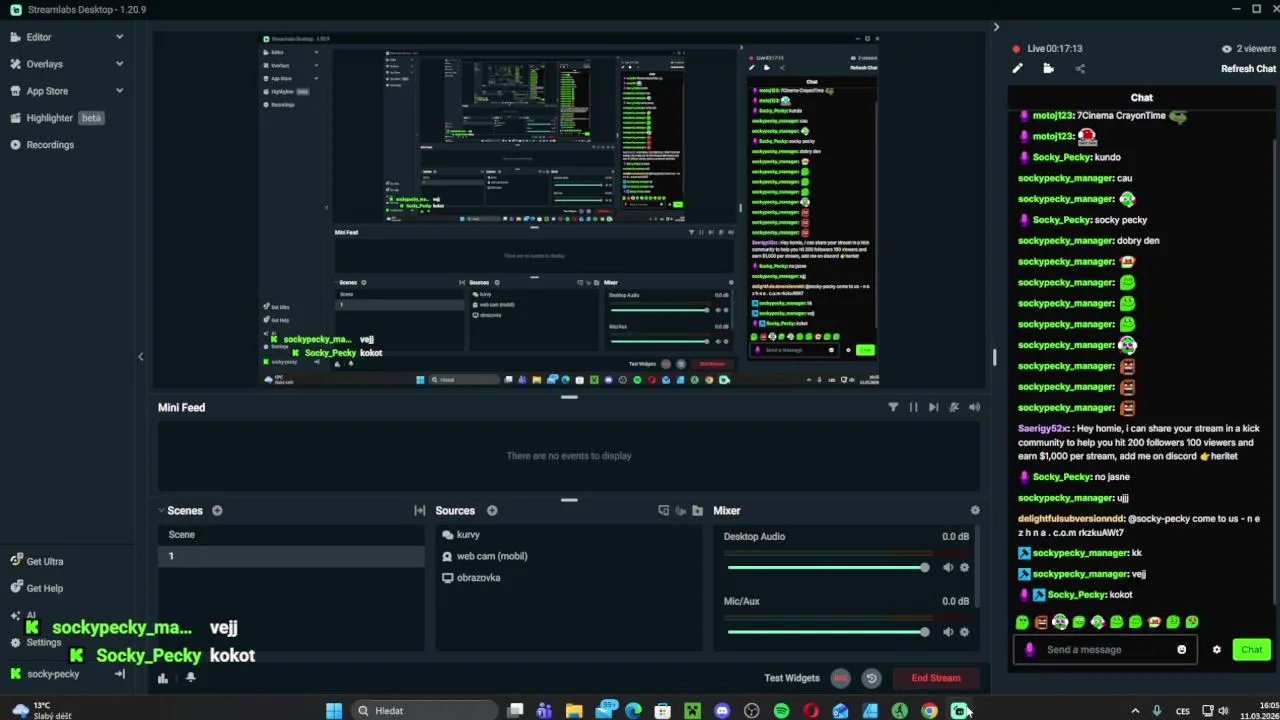This screenshot has width=1280, height=720.
Task: Open Google Chrome from the taskbar
Action: 929,711
